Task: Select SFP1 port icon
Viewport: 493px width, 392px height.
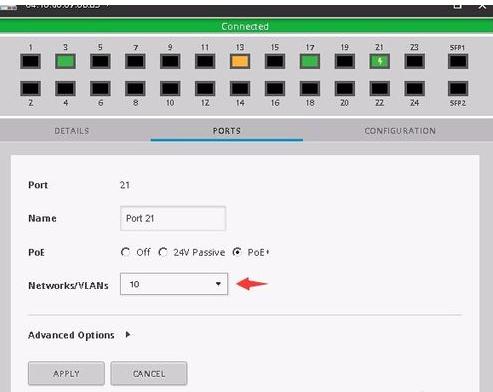Action: (x=458, y=61)
